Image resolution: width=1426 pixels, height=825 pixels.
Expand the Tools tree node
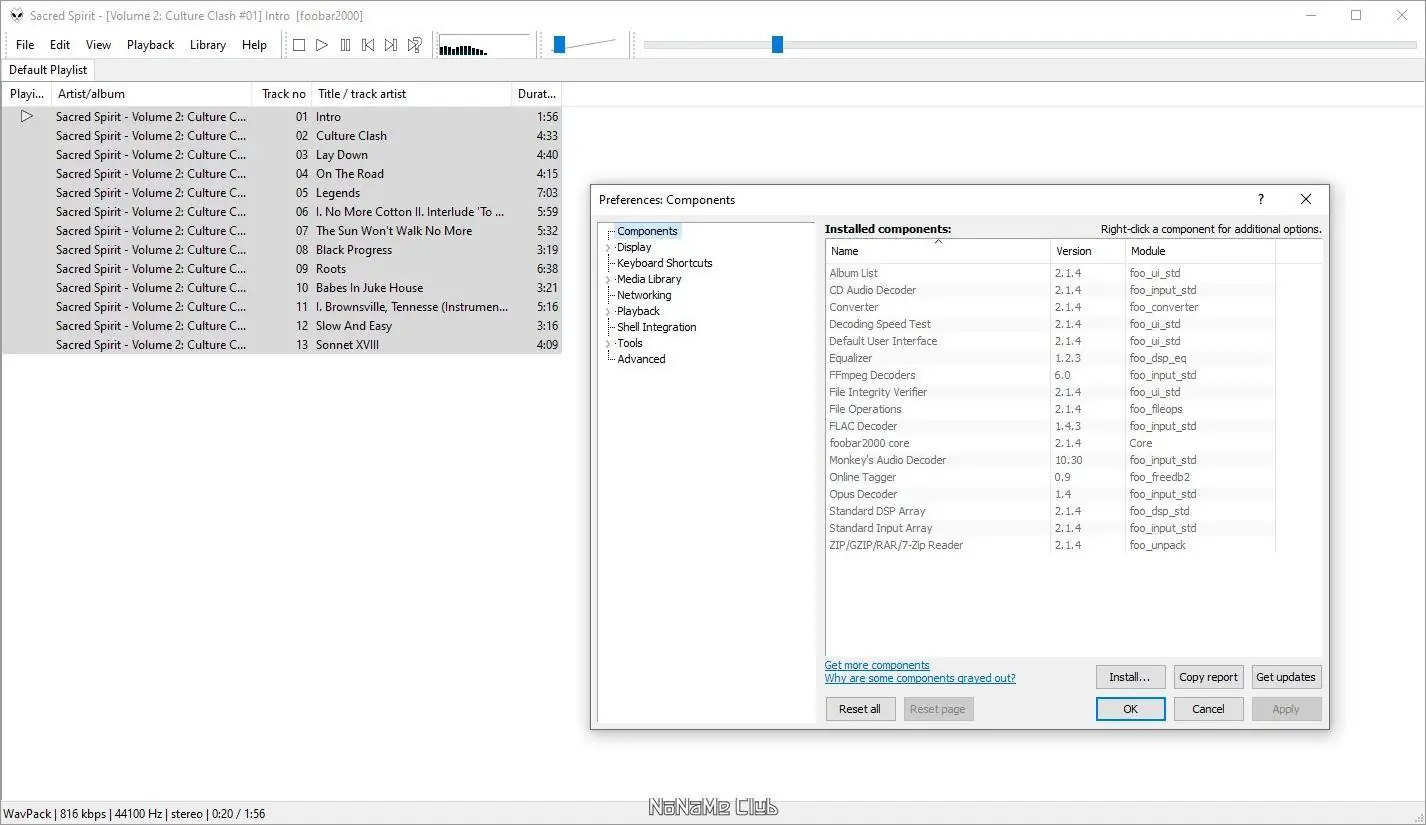(608, 343)
